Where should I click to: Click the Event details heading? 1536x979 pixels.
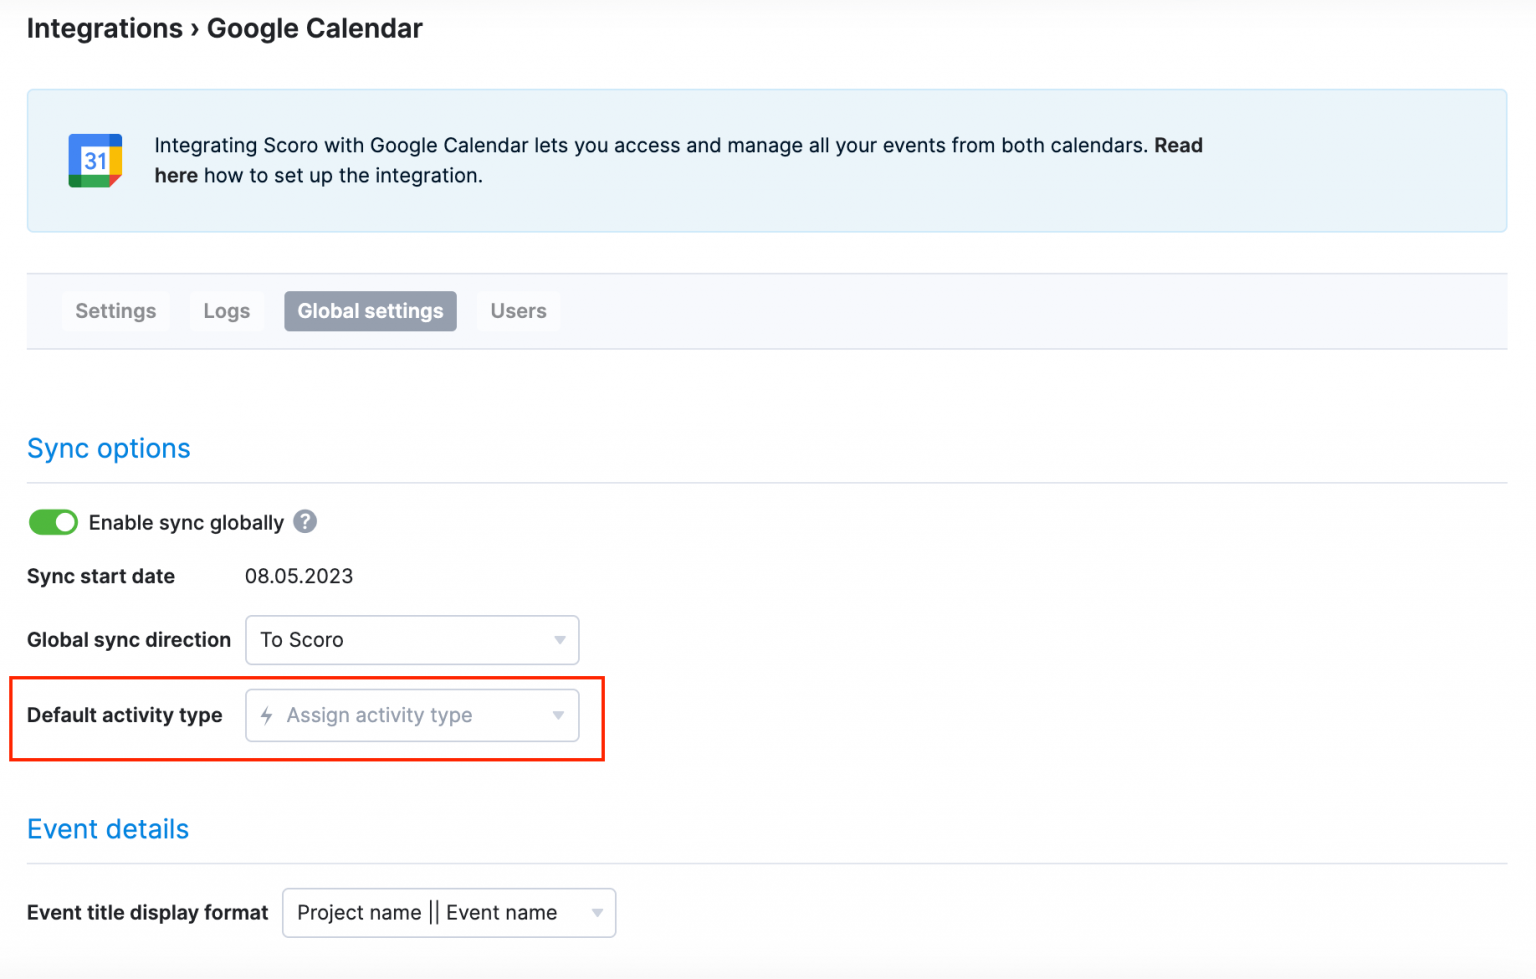pyautogui.click(x=107, y=828)
